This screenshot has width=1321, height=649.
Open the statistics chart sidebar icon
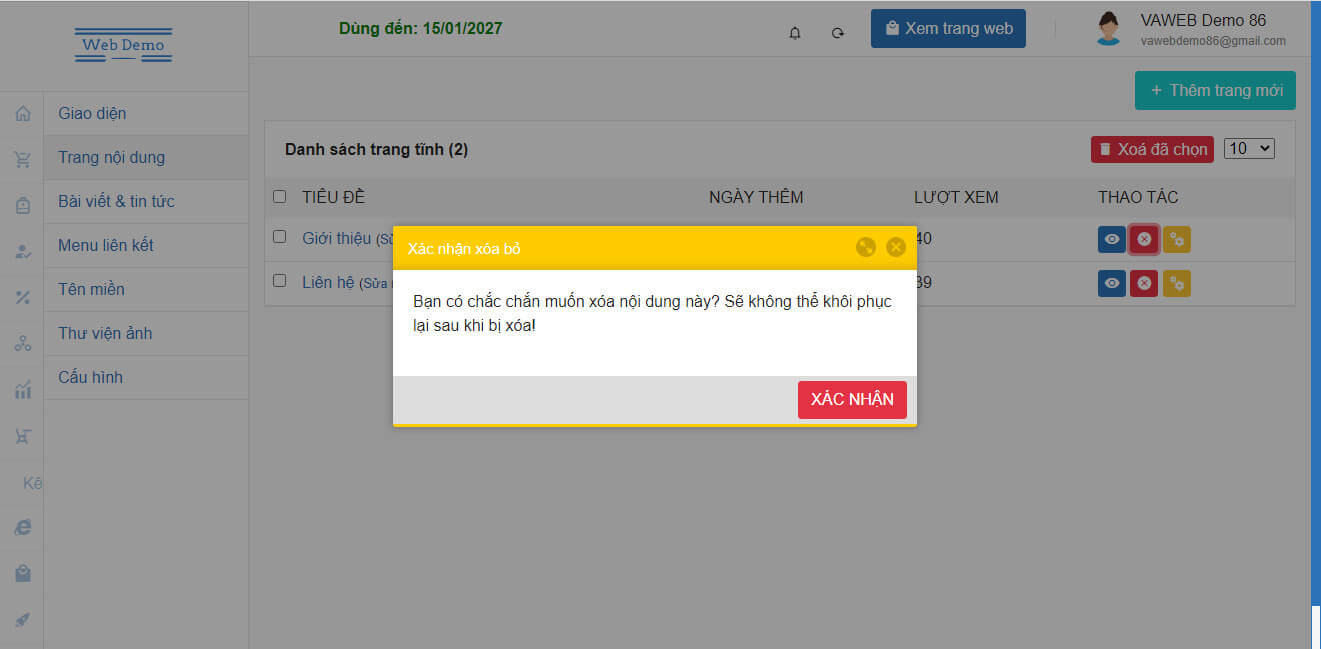click(x=23, y=390)
